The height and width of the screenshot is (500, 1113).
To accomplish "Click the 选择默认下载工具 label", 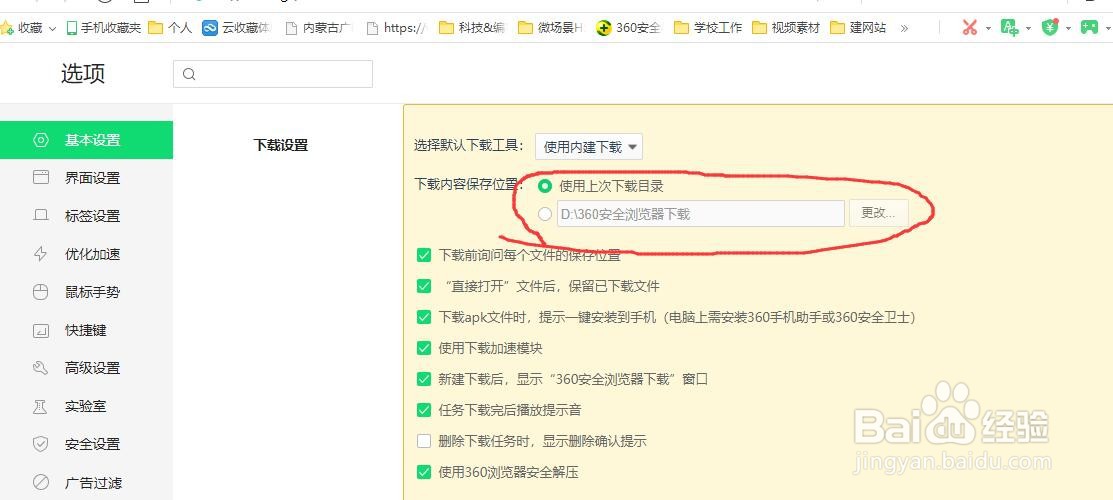I will click(469, 146).
